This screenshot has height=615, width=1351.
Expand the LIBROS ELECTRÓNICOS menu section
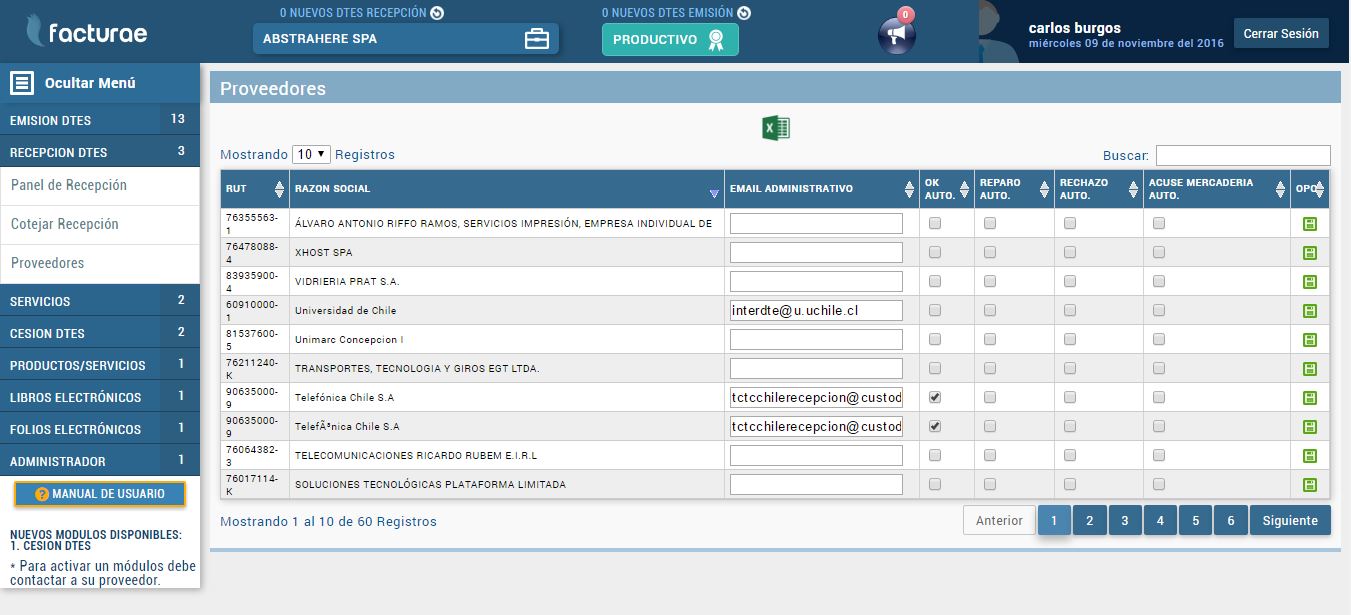pos(100,397)
